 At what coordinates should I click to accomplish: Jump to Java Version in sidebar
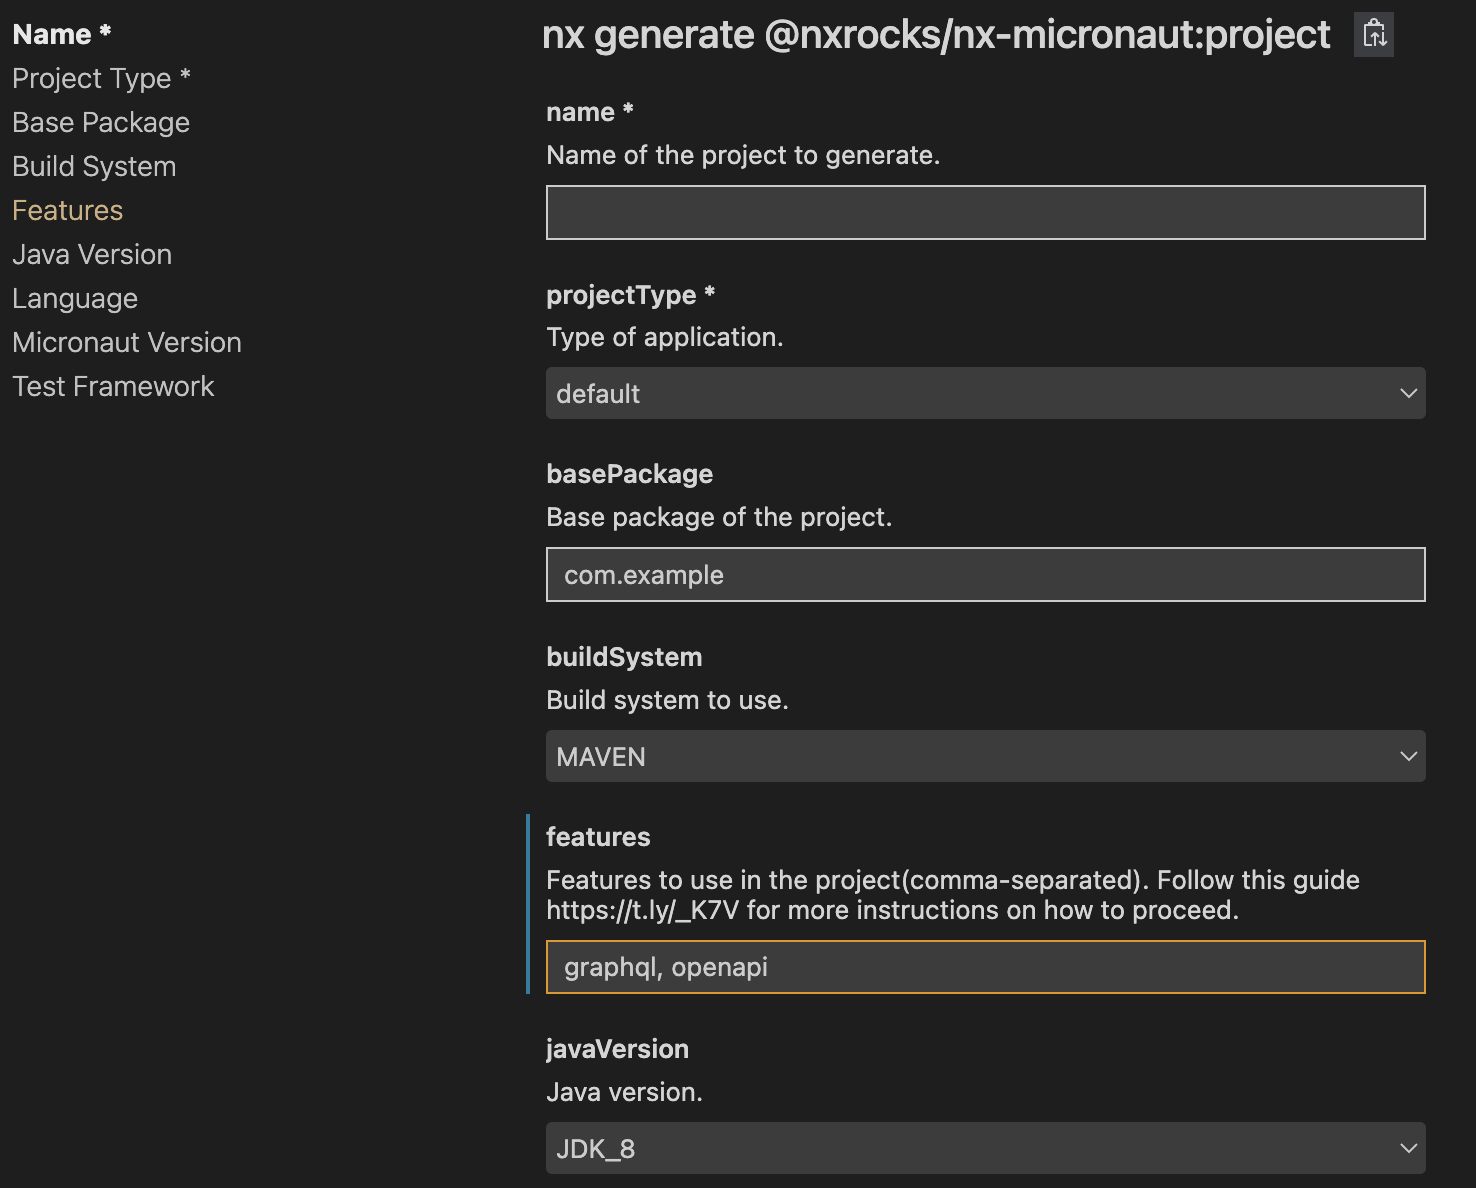pyautogui.click(x=92, y=255)
